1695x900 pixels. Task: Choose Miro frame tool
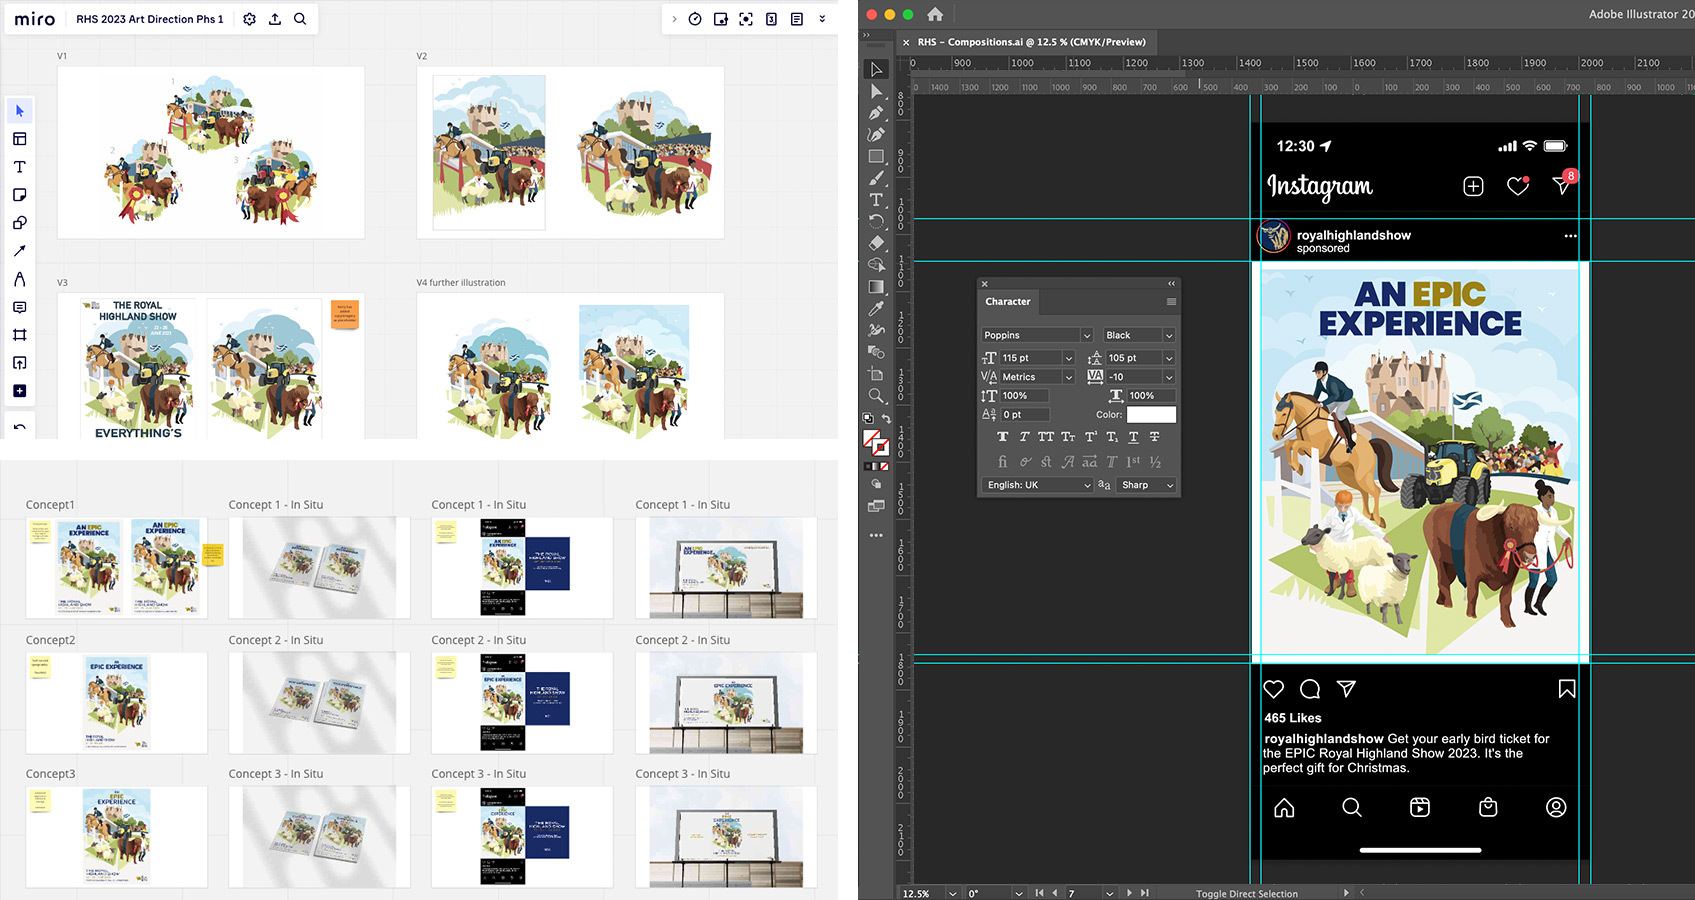click(x=19, y=335)
